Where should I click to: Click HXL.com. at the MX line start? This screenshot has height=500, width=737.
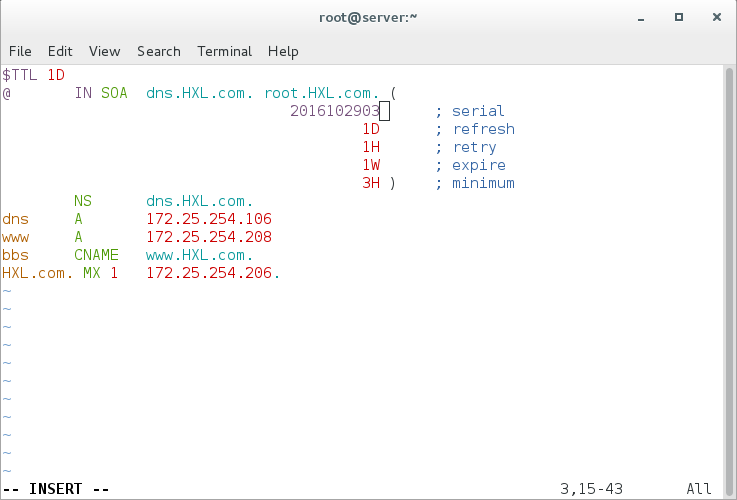[38, 273]
